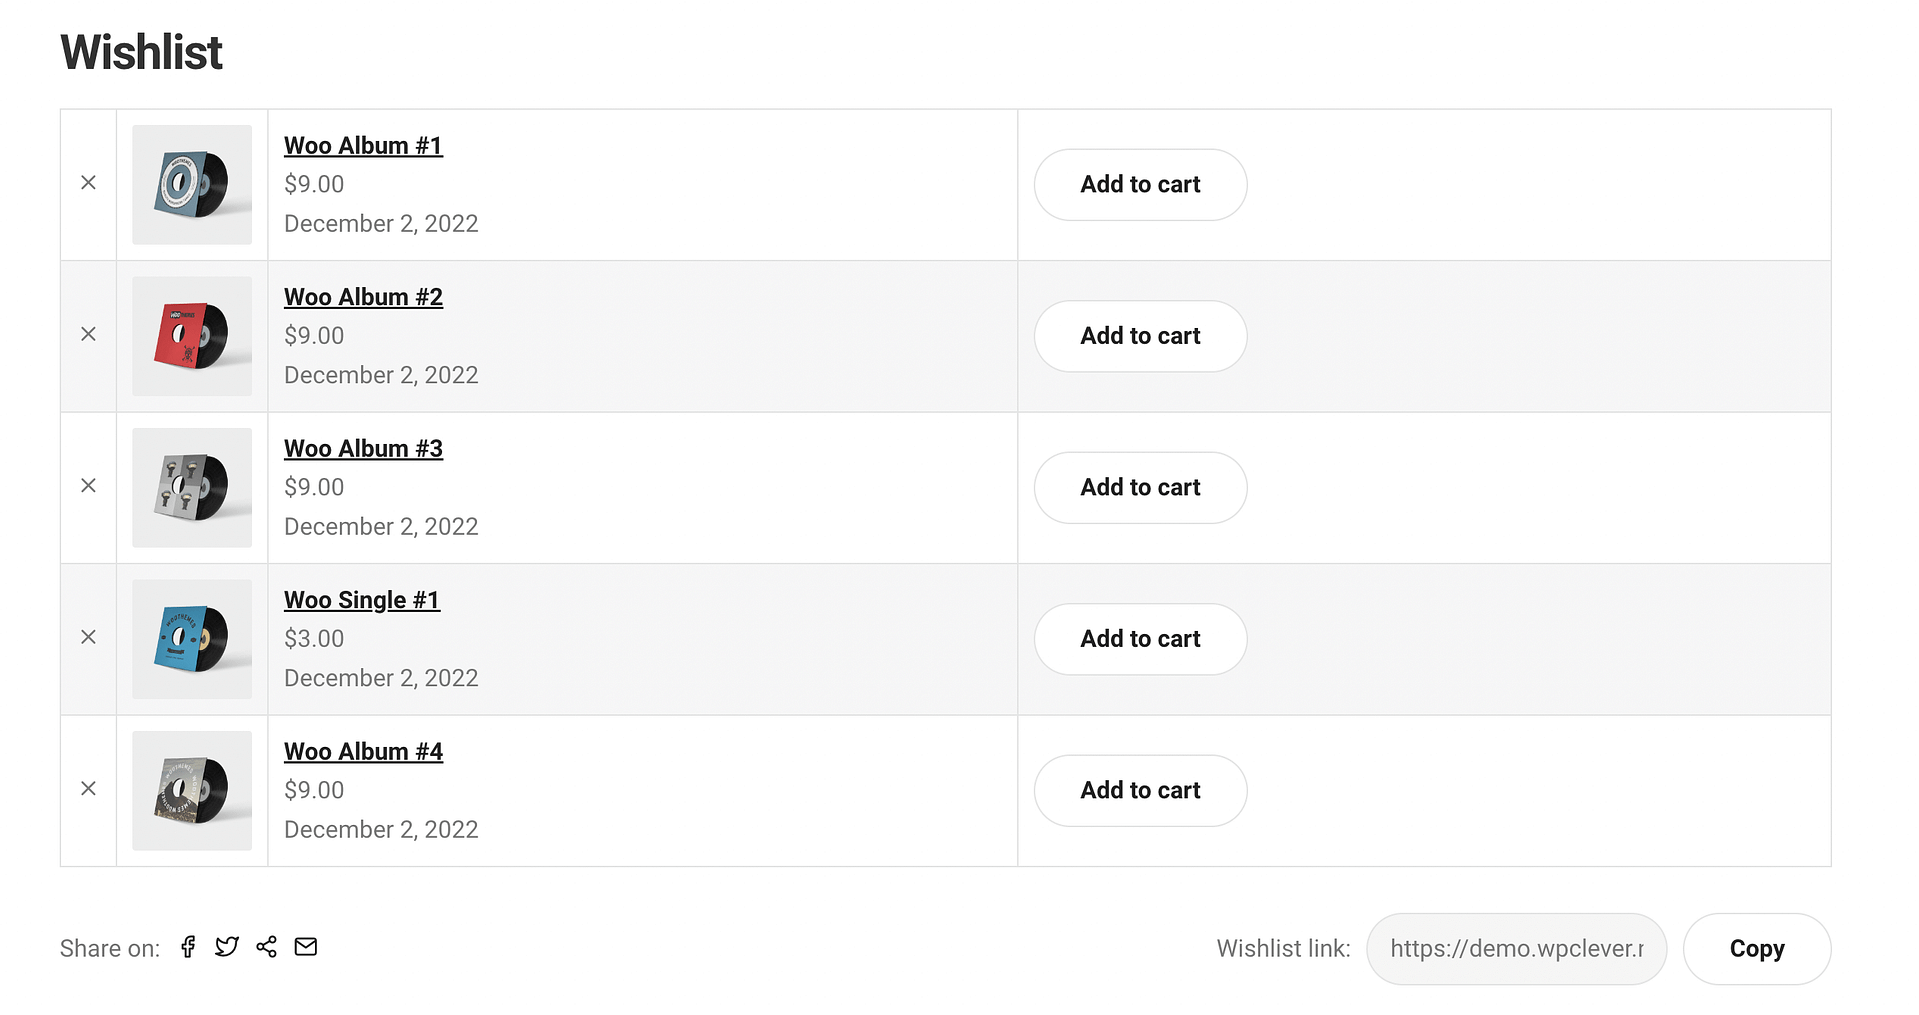The height and width of the screenshot is (1015, 1919).
Task: Open red Woo Album #2 thumbnail
Action: click(x=192, y=336)
